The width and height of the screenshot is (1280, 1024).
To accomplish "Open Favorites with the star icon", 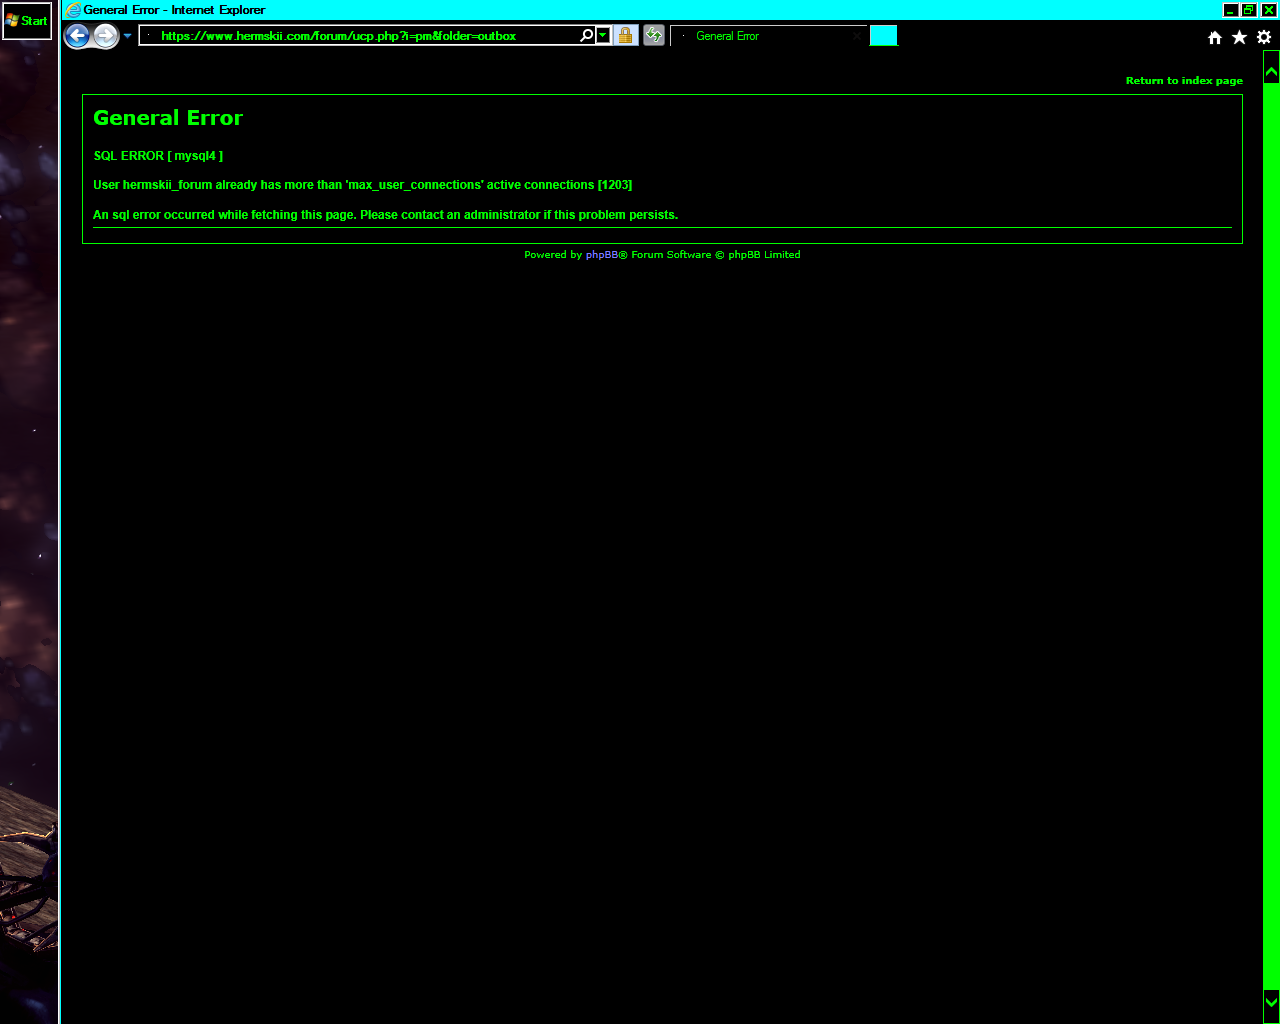I will [x=1239, y=36].
